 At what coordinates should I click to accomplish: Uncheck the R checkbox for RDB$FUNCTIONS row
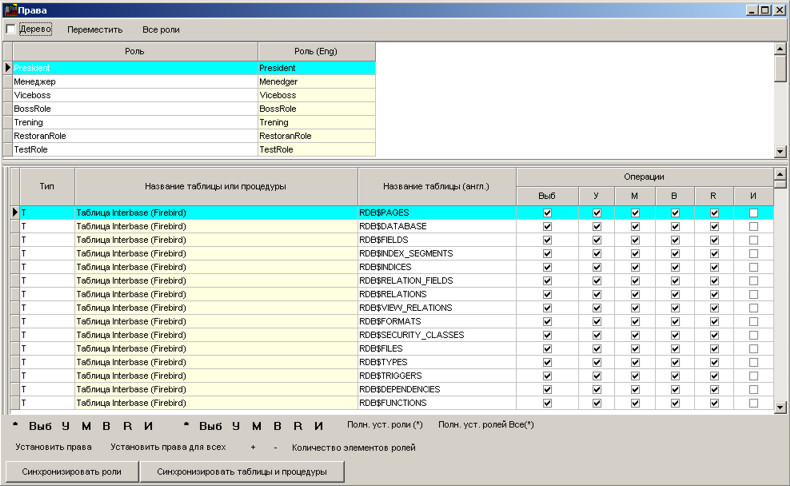pyautogui.click(x=714, y=403)
